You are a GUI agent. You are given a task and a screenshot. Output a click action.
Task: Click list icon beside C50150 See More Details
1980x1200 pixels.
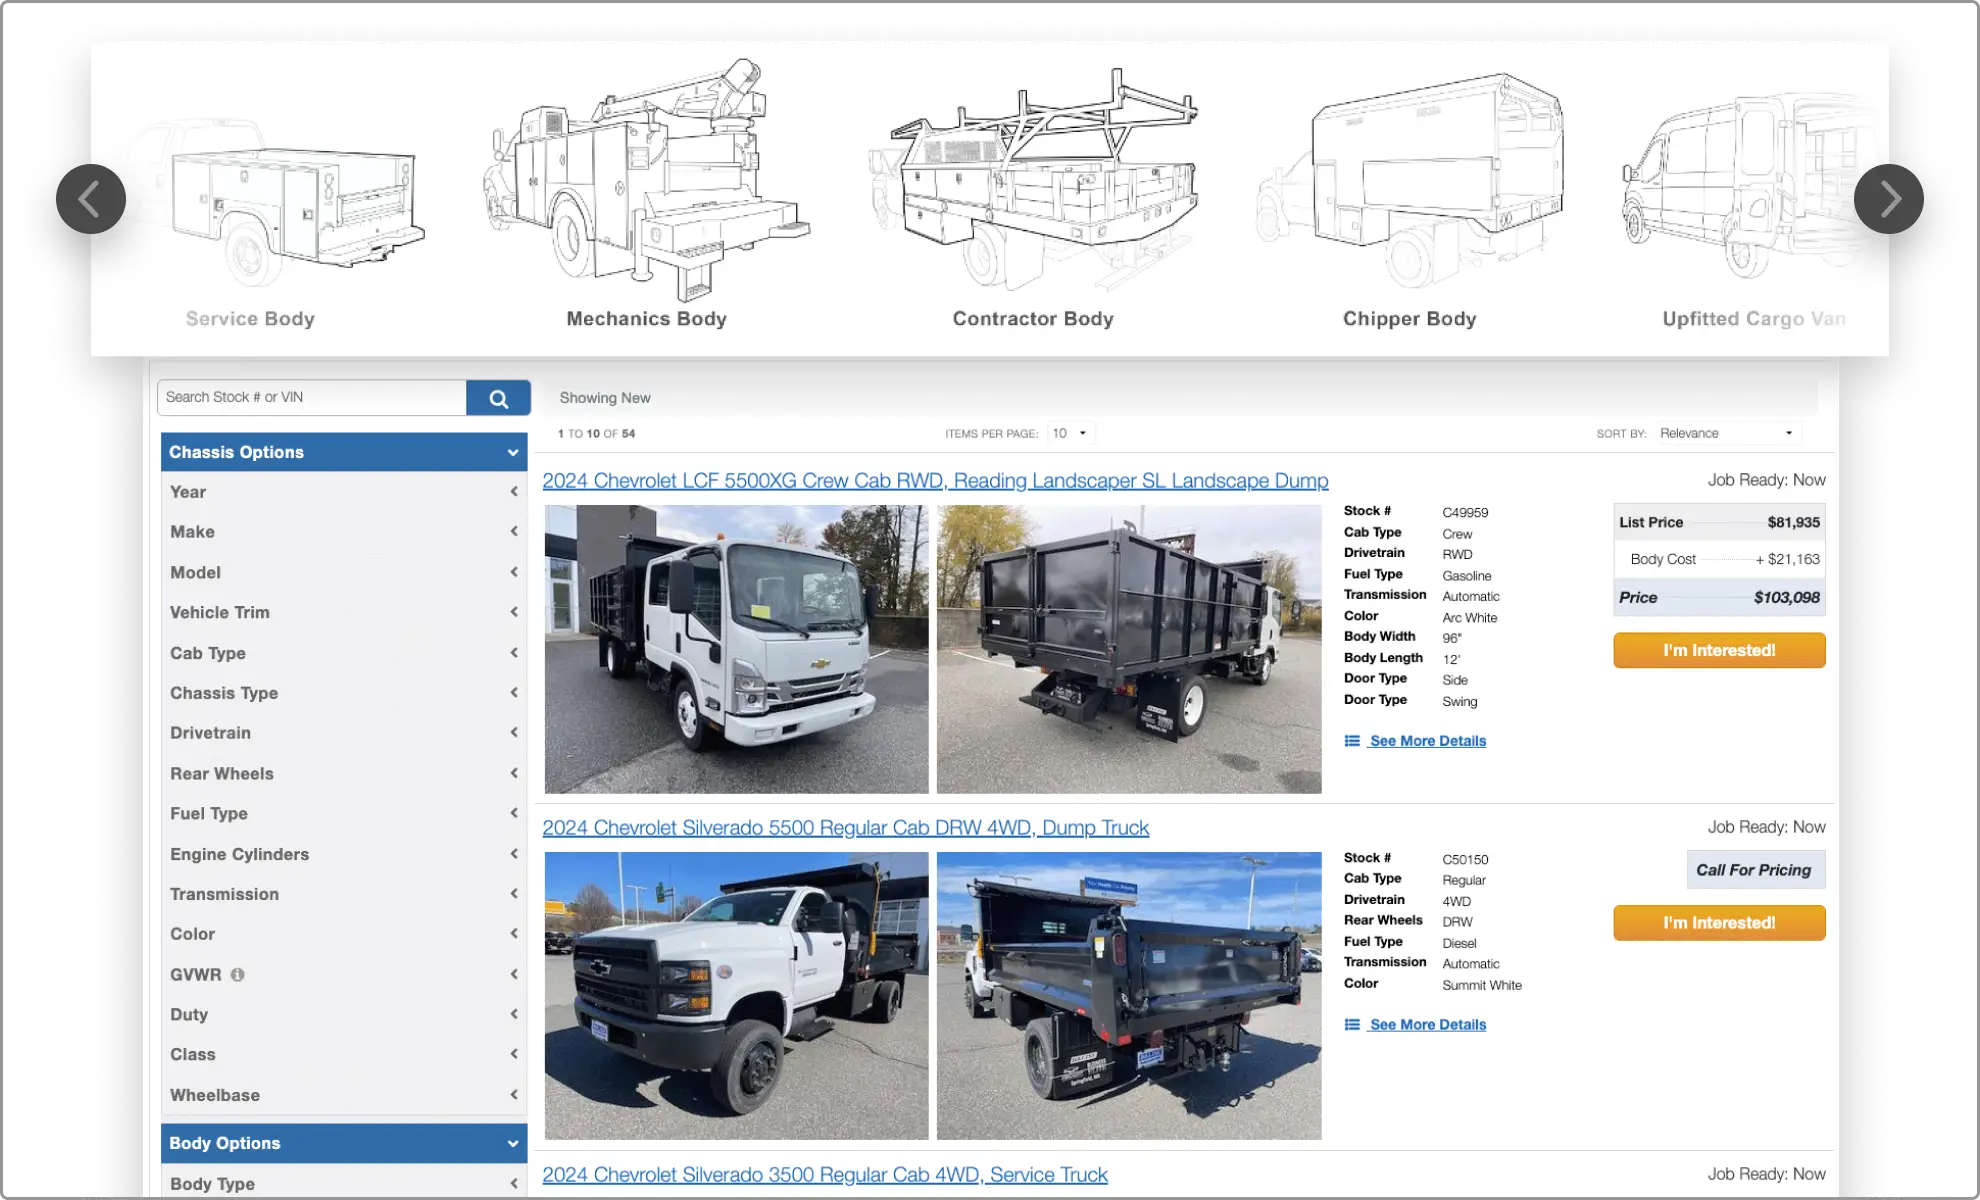pos(1352,1025)
